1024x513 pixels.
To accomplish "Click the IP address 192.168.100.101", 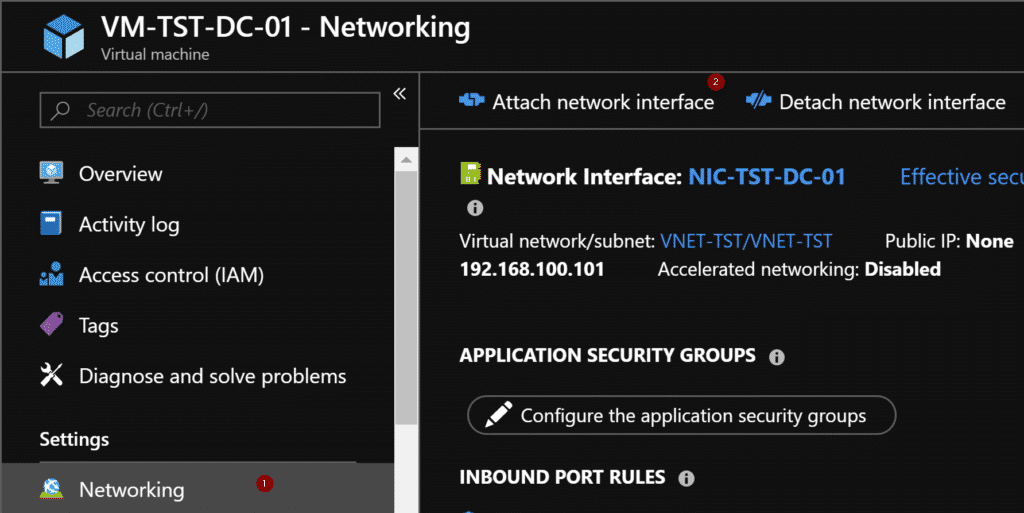I will click(x=532, y=269).
